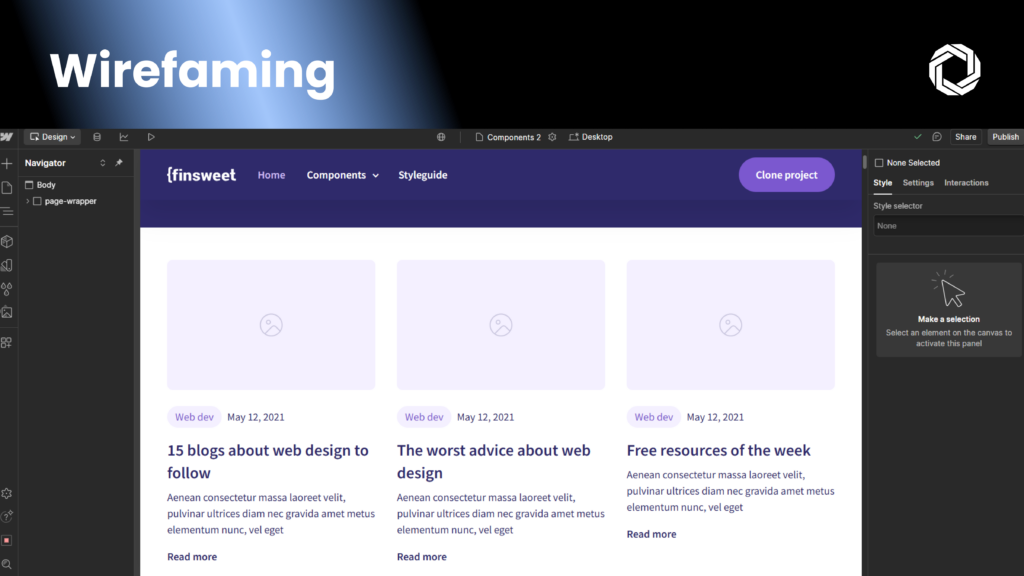
Task: Open the Components 2 page switcher
Action: (x=508, y=137)
